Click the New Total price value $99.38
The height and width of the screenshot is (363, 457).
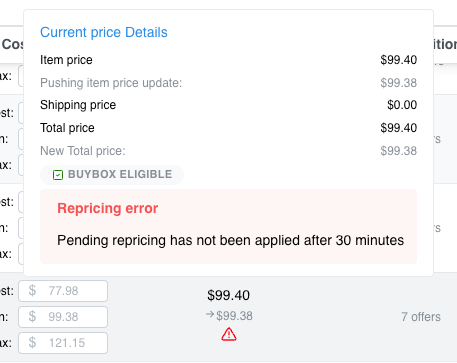pos(399,151)
